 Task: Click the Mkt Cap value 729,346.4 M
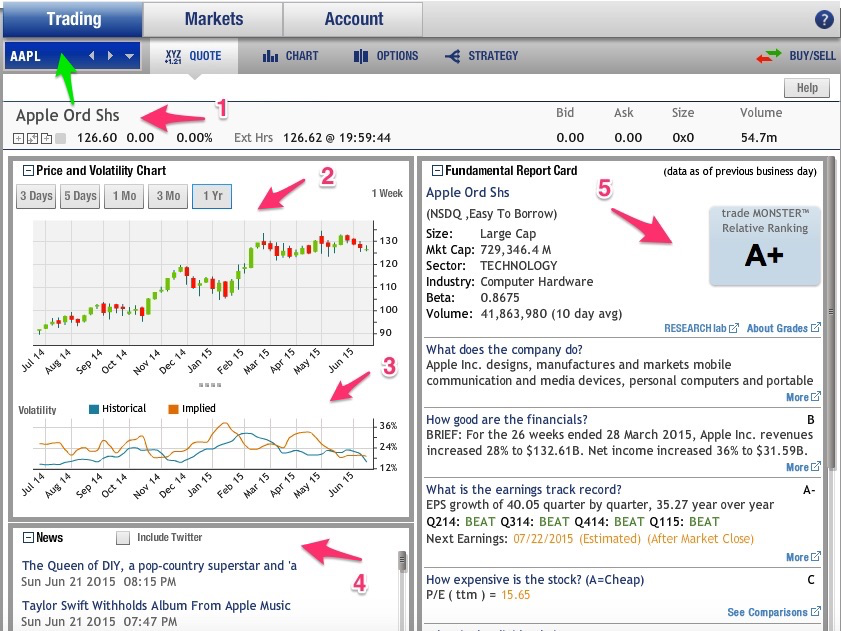coord(515,250)
